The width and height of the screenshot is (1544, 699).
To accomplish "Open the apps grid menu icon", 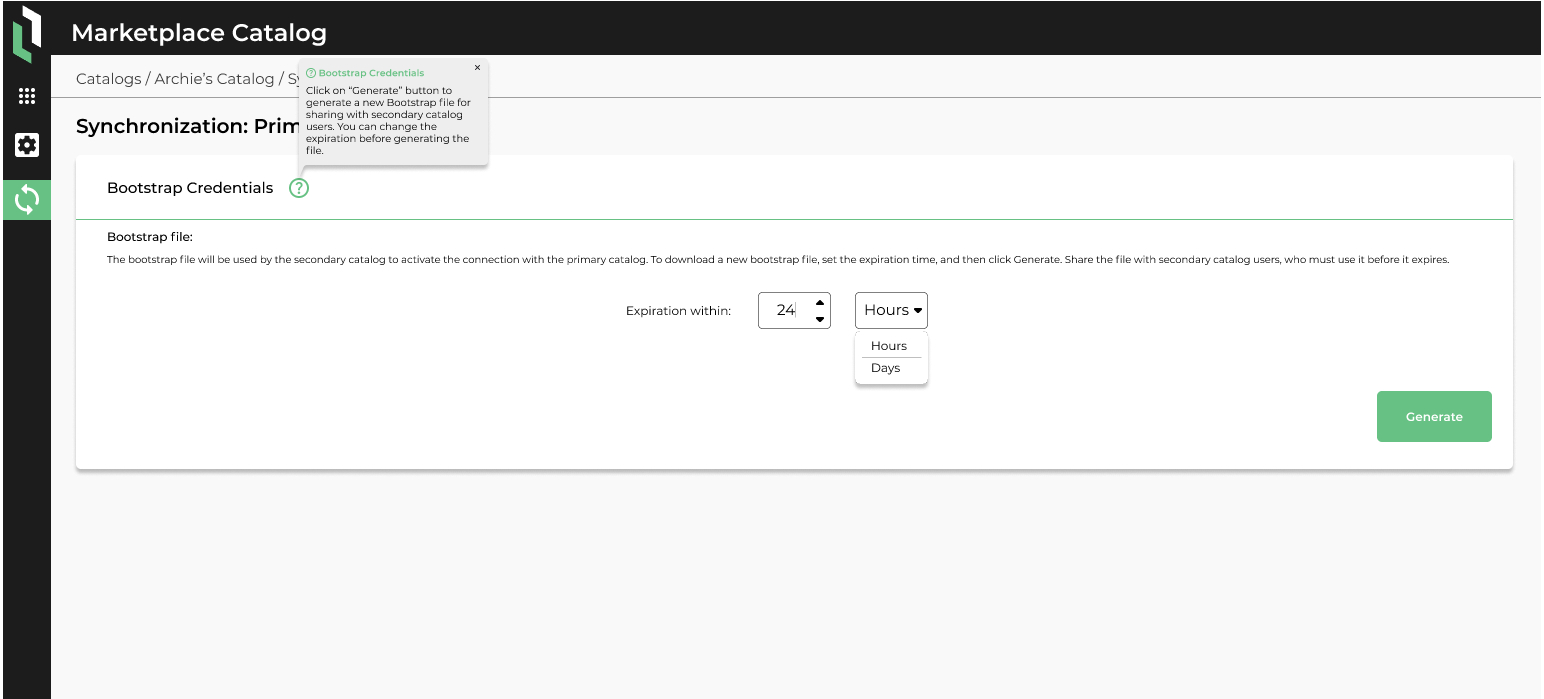I will click(27, 96).
